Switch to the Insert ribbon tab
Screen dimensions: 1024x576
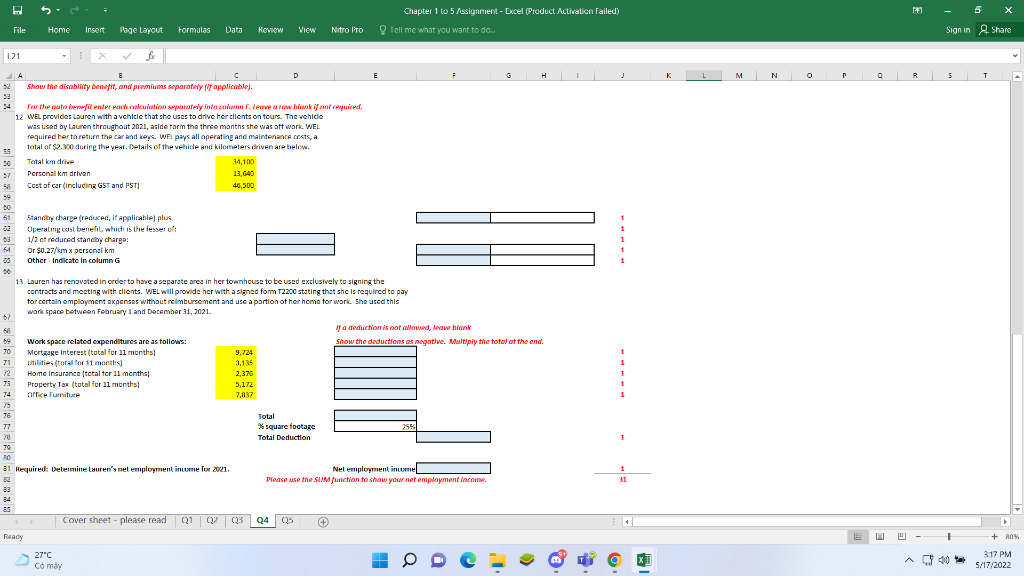point(95,30)
